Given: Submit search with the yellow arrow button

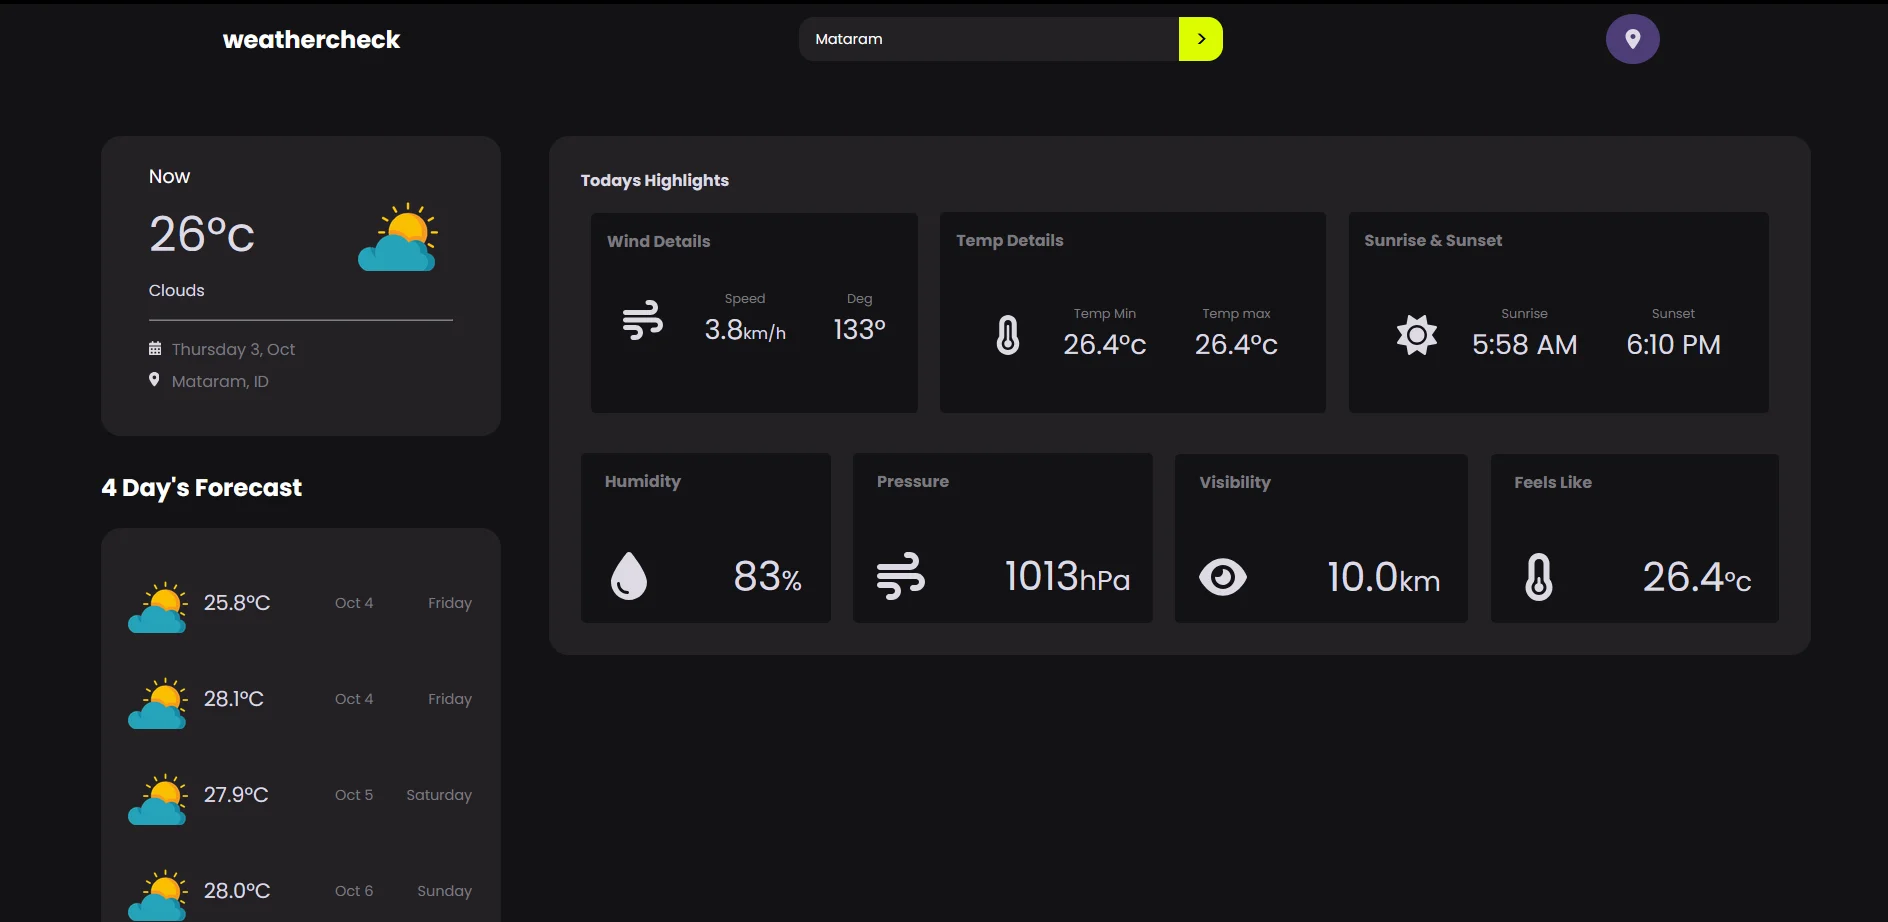Looking at the screenshot, I should [1200, 39].
